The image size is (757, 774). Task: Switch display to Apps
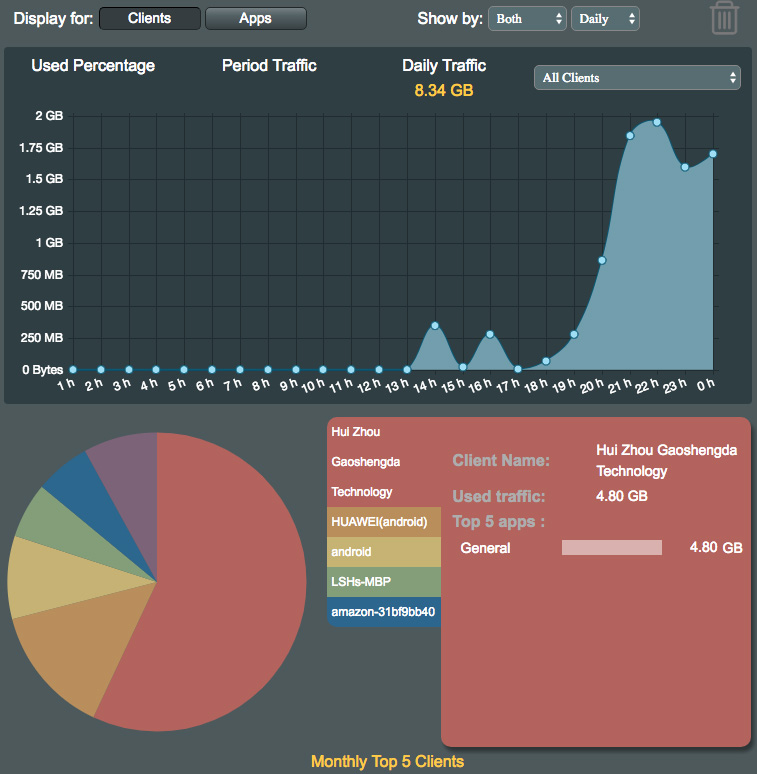pyautogui.click(x=255, y=18)
